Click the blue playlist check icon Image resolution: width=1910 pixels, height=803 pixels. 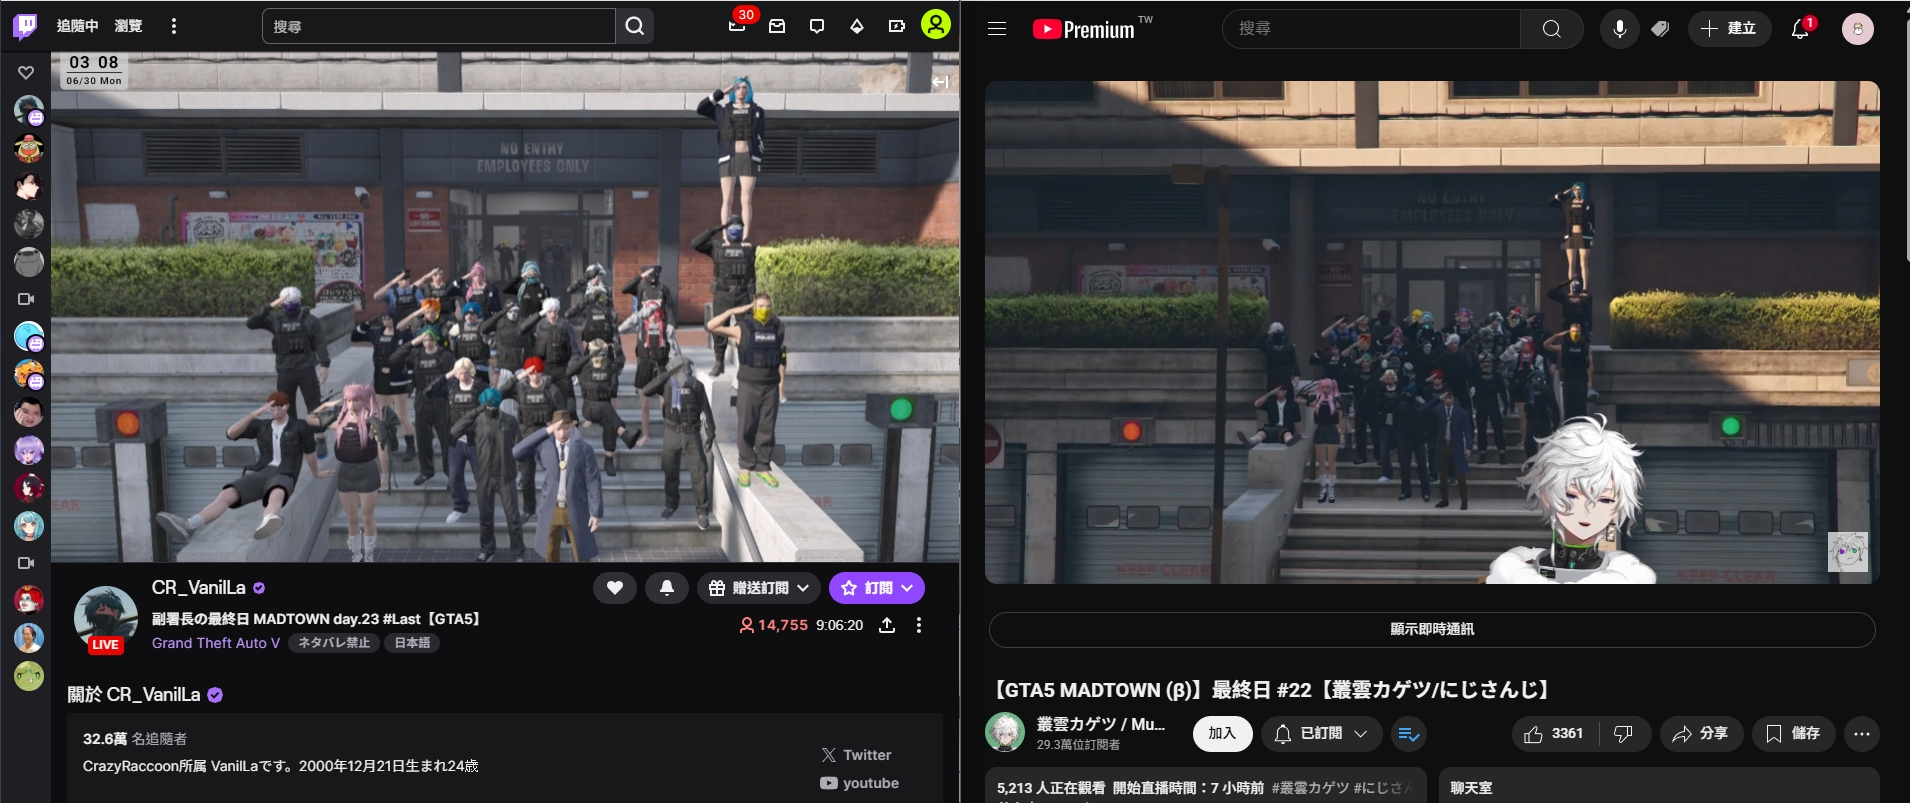point(1409,734)
